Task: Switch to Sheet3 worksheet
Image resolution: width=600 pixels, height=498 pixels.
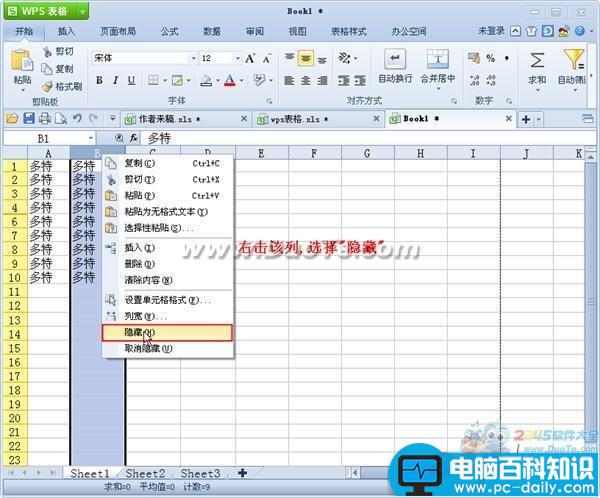Action: 201,474
